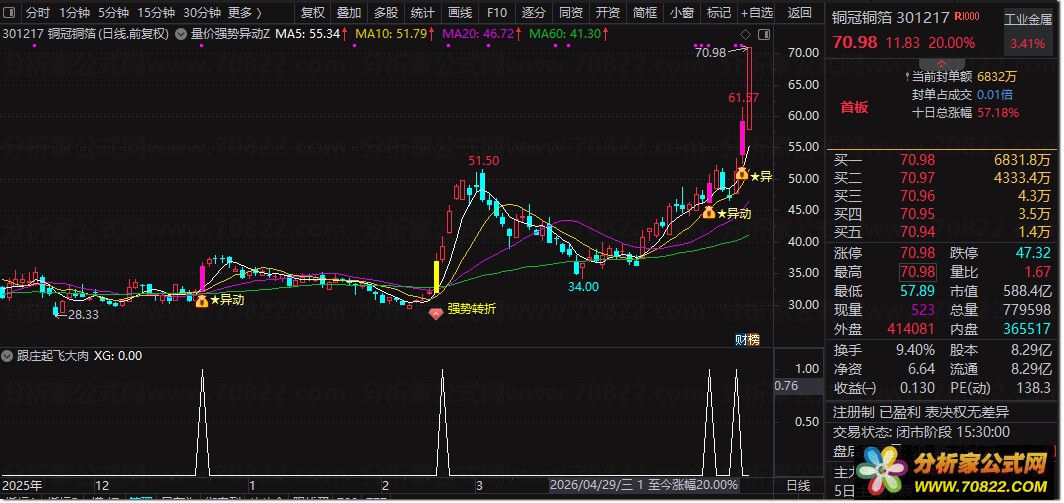Open 逐分 tick details
Viewport: 1064px width, 503px height.
pyautogui.click(x=533, y=12)
